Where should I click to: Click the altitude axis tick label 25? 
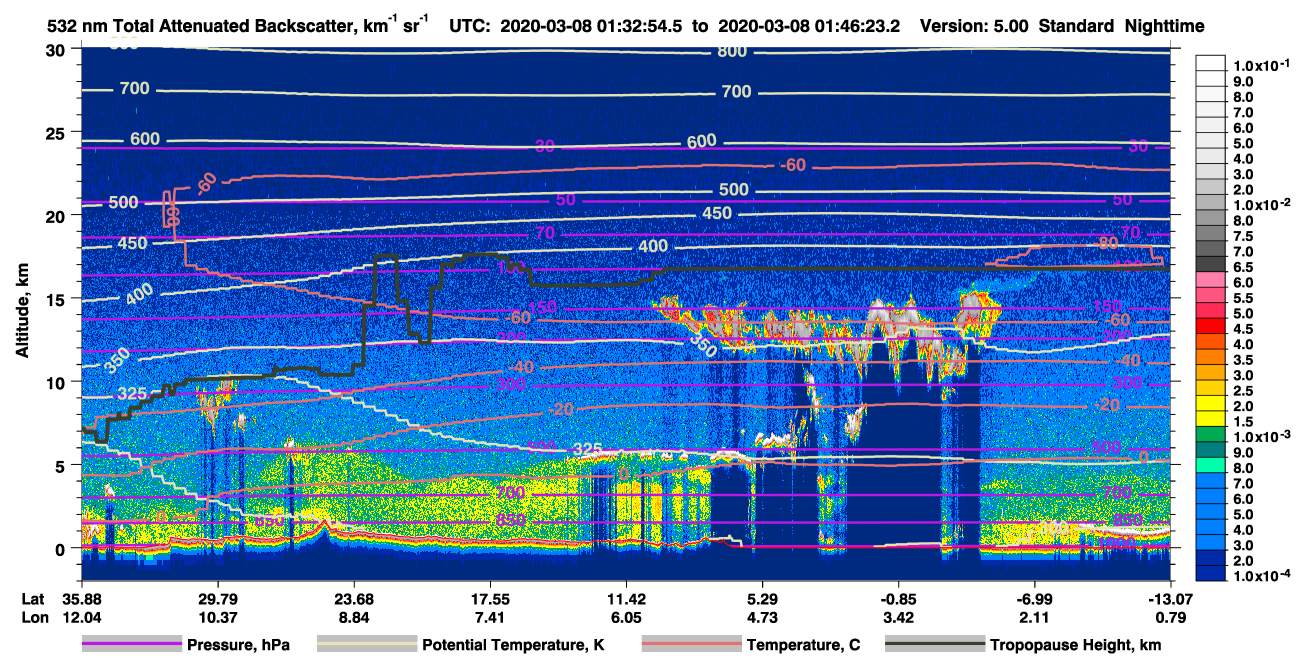[58, 133]
